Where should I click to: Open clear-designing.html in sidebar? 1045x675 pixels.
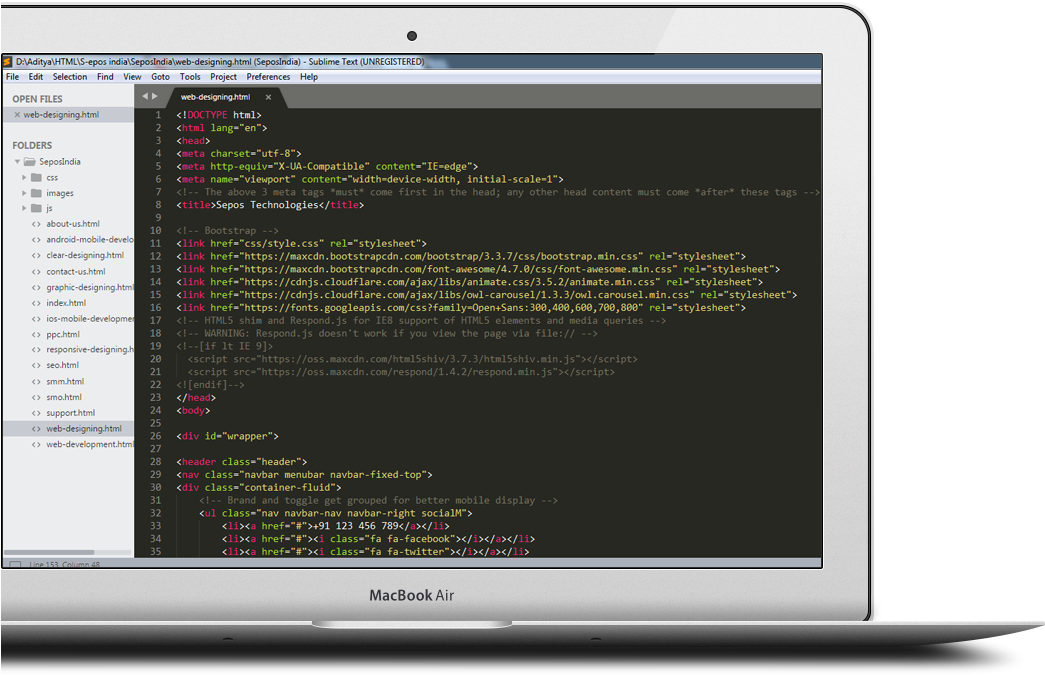(x=85, y=255)
